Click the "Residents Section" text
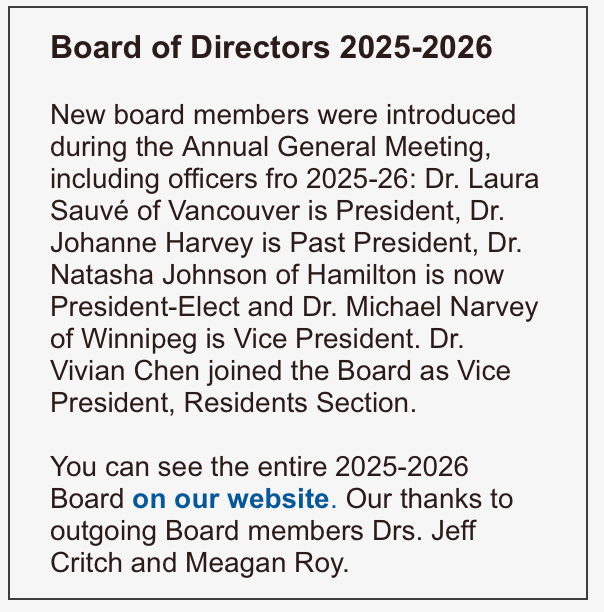604x612 pixels. pyautogui.click(x=300, y=402)
